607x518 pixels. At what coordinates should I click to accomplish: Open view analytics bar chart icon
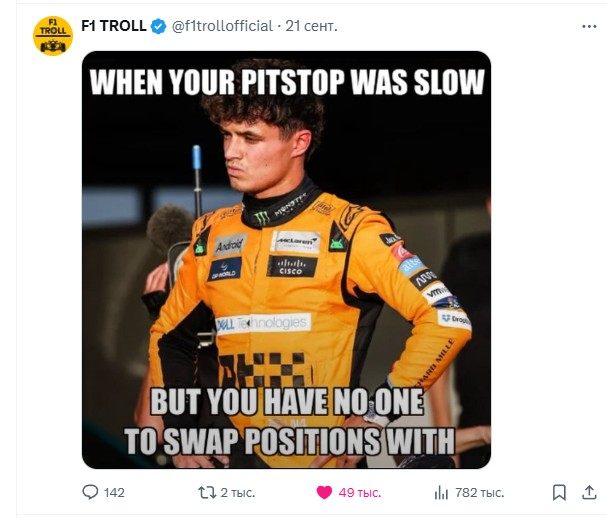pos(441,492)
